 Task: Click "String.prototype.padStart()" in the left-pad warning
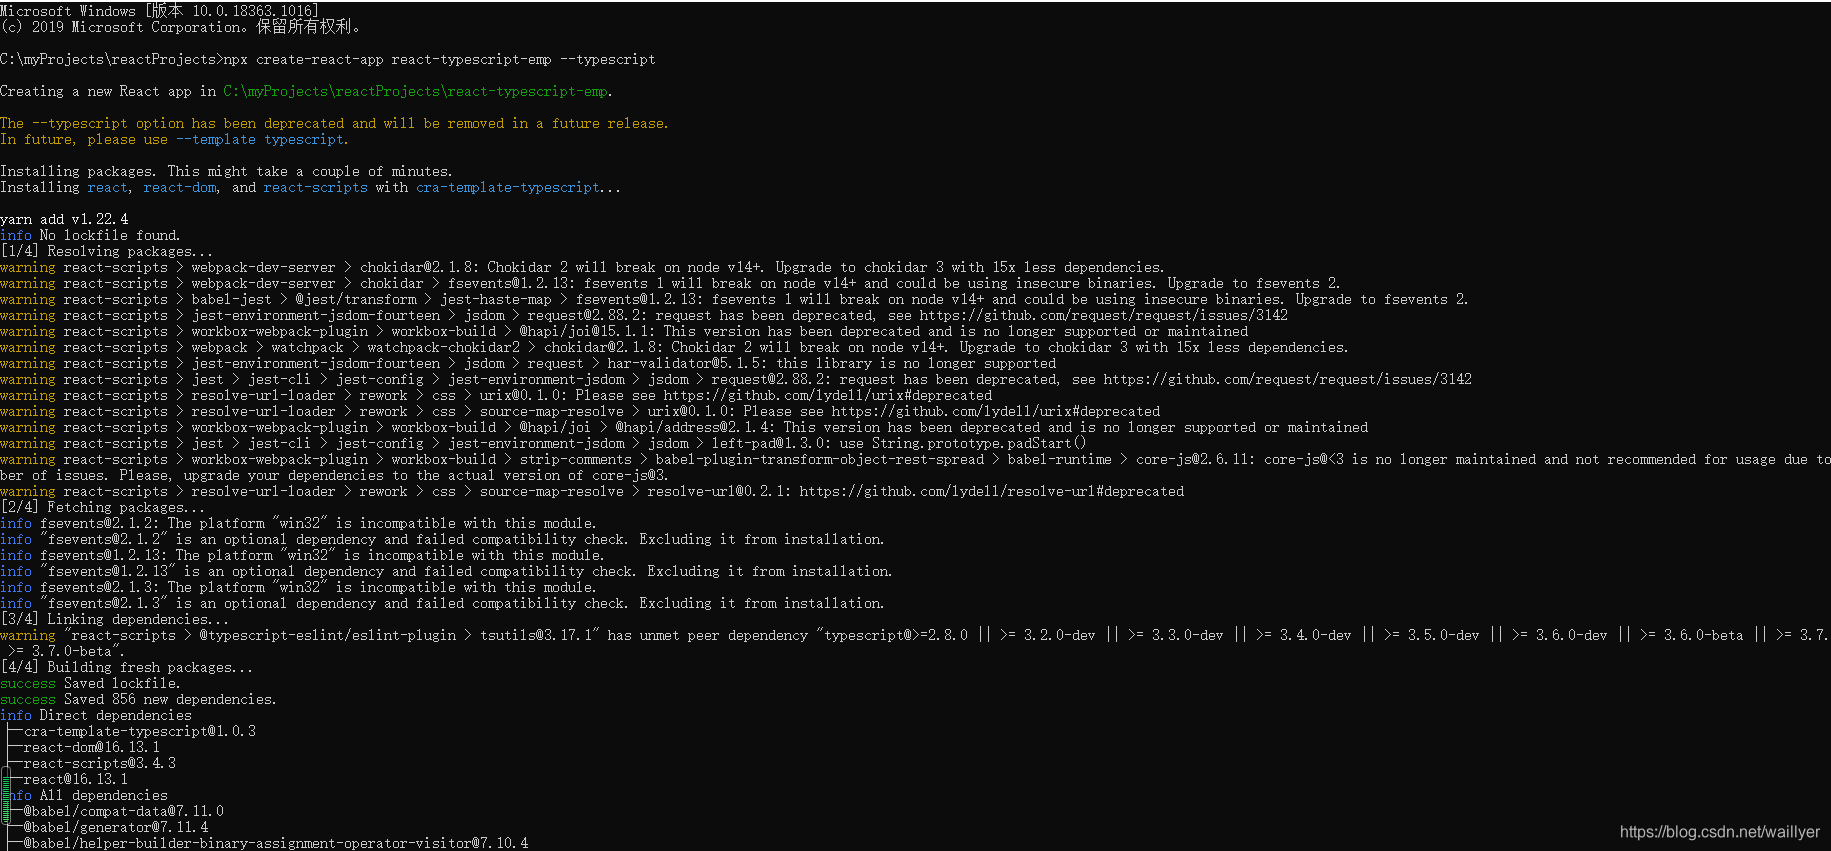click(979, 443)
